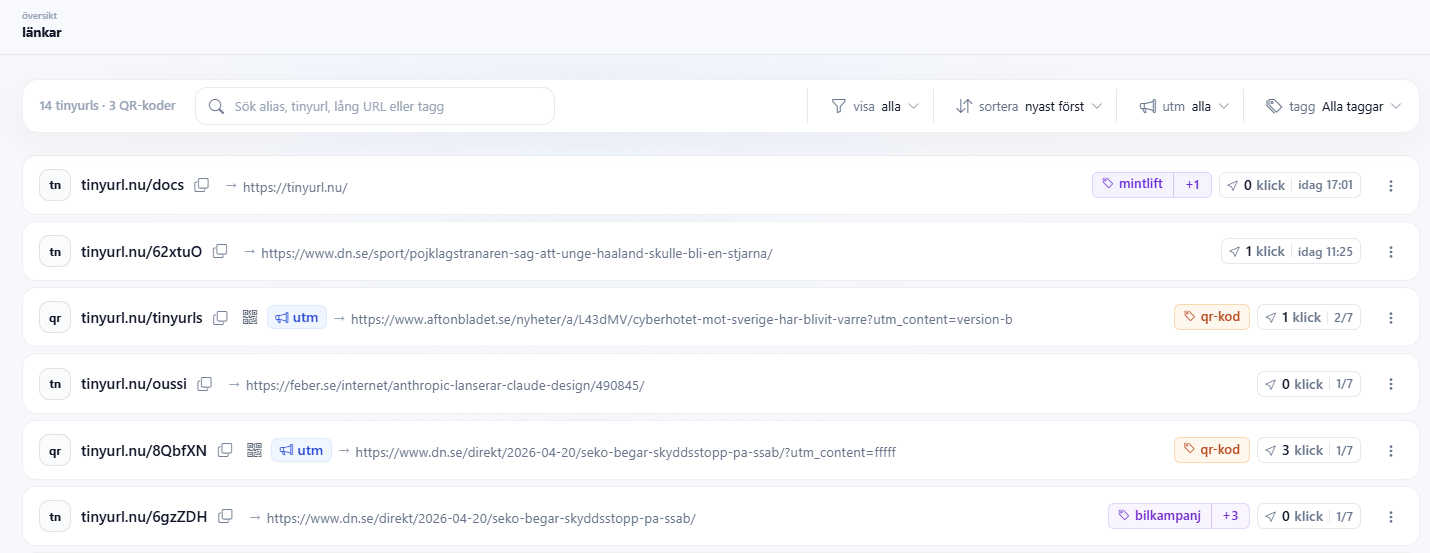Screen dimensions: 1430x553
Task: Focus the search alias or URL field
Action: coord(375,106)
